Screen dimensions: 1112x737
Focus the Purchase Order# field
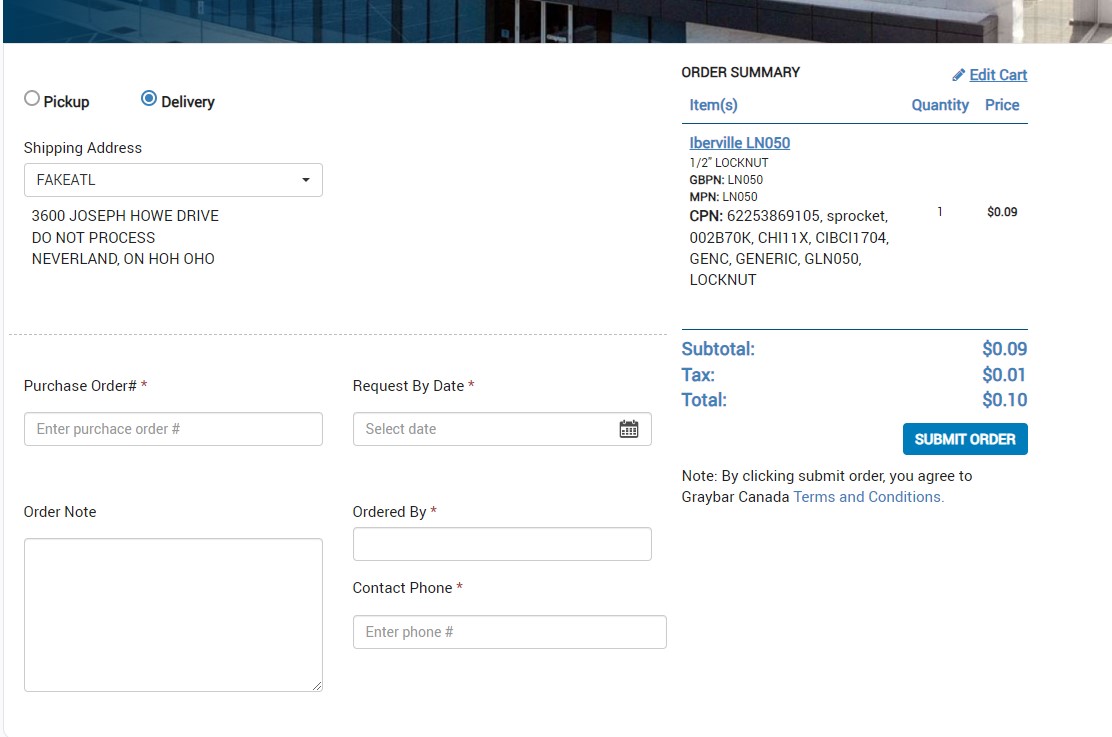pyautogui.click(x=173, y=429)
